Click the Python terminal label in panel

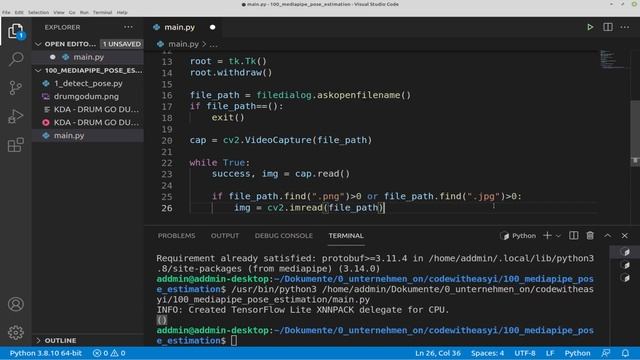coord(518,236)
